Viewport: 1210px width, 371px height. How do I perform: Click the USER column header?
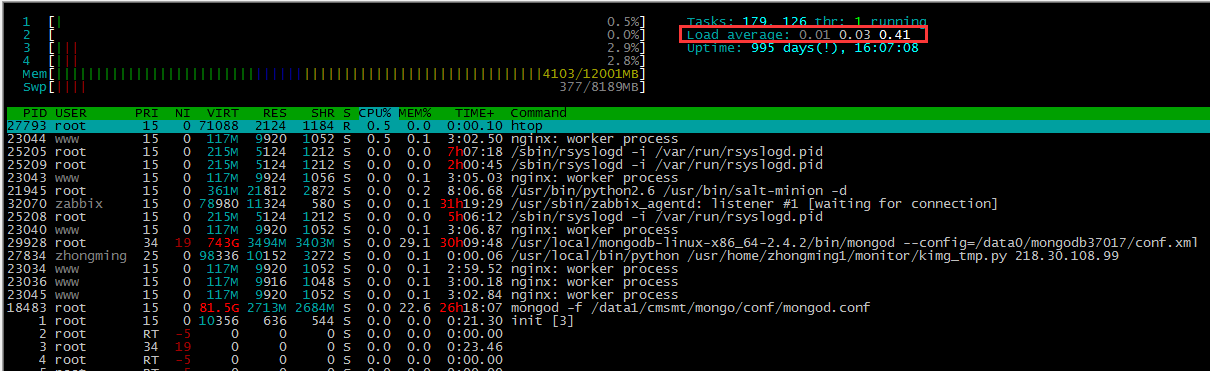pyautogui.click(x=71, y=113)
